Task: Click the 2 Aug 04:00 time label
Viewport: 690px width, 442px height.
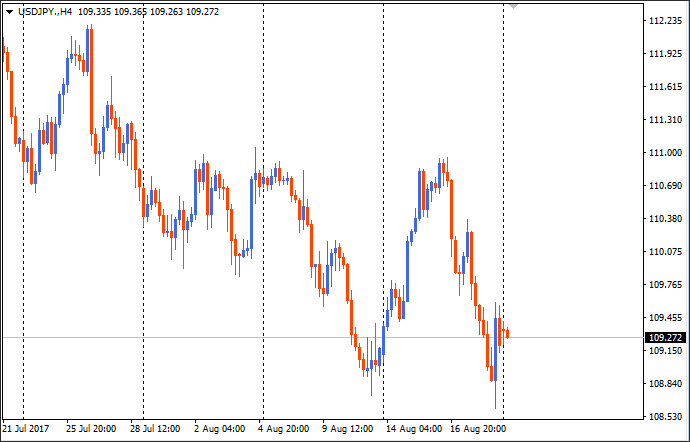Action: 220,429
